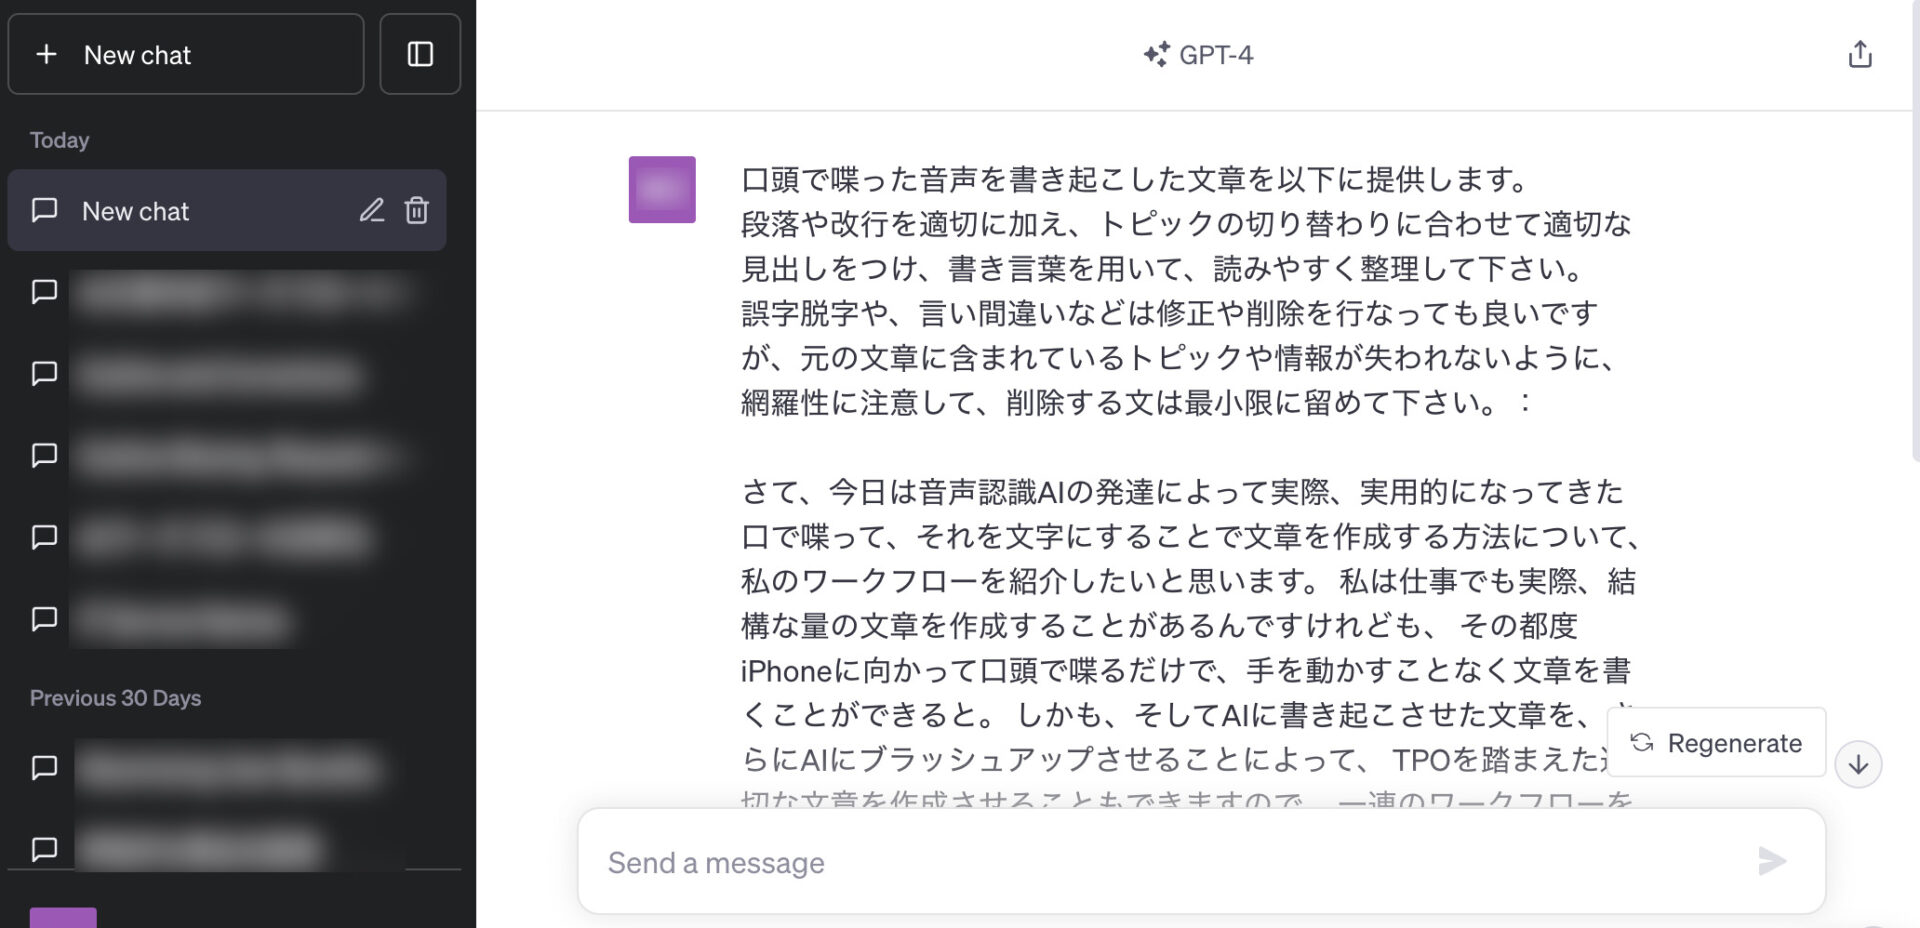Click the share conversation icon

(x=1859, y=55)
